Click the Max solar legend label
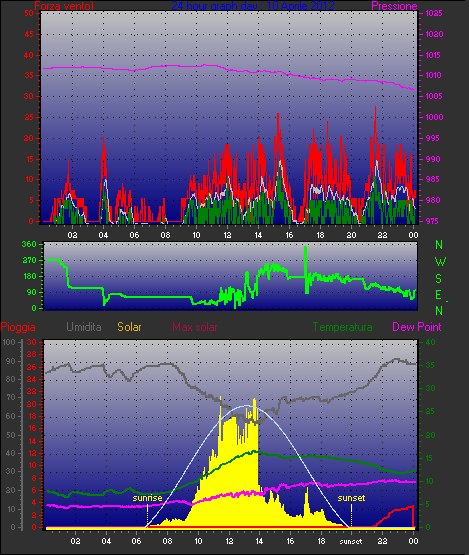469x555 pixels. click(x=195, y=327)
